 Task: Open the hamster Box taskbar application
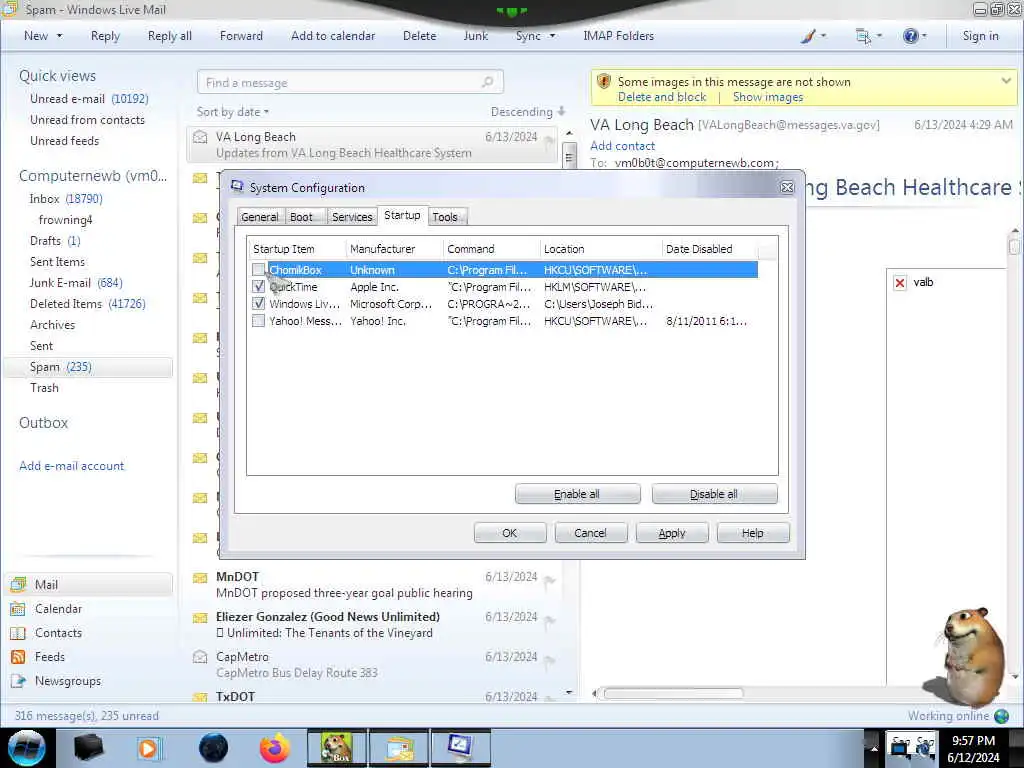337,748
